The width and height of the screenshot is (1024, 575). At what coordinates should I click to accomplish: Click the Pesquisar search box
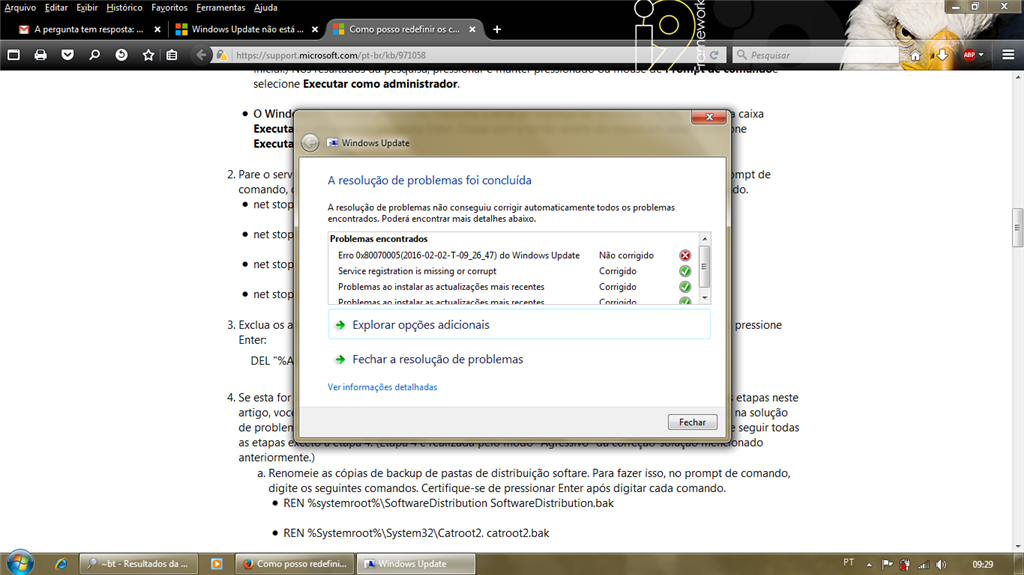(x=816, y=56)
